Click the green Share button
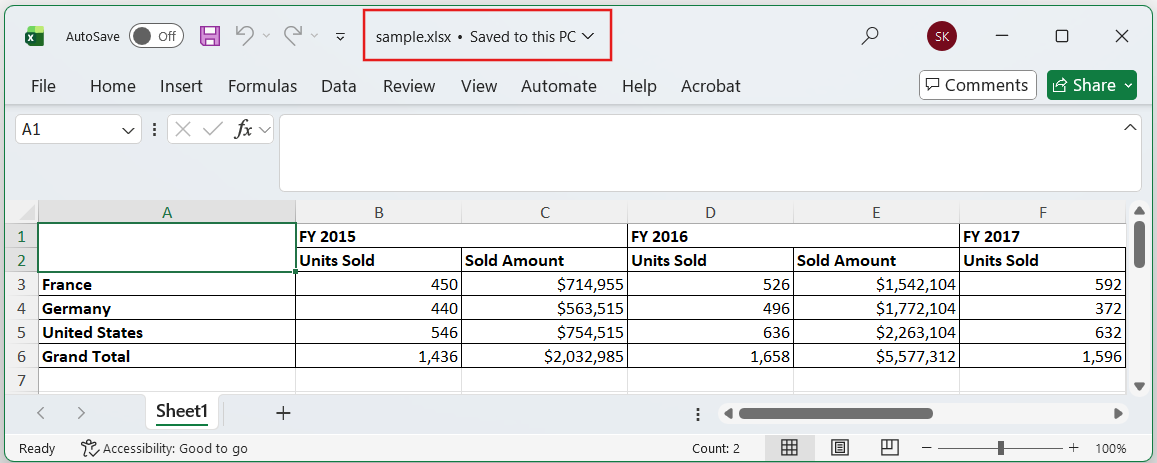 coord(1091,85)
